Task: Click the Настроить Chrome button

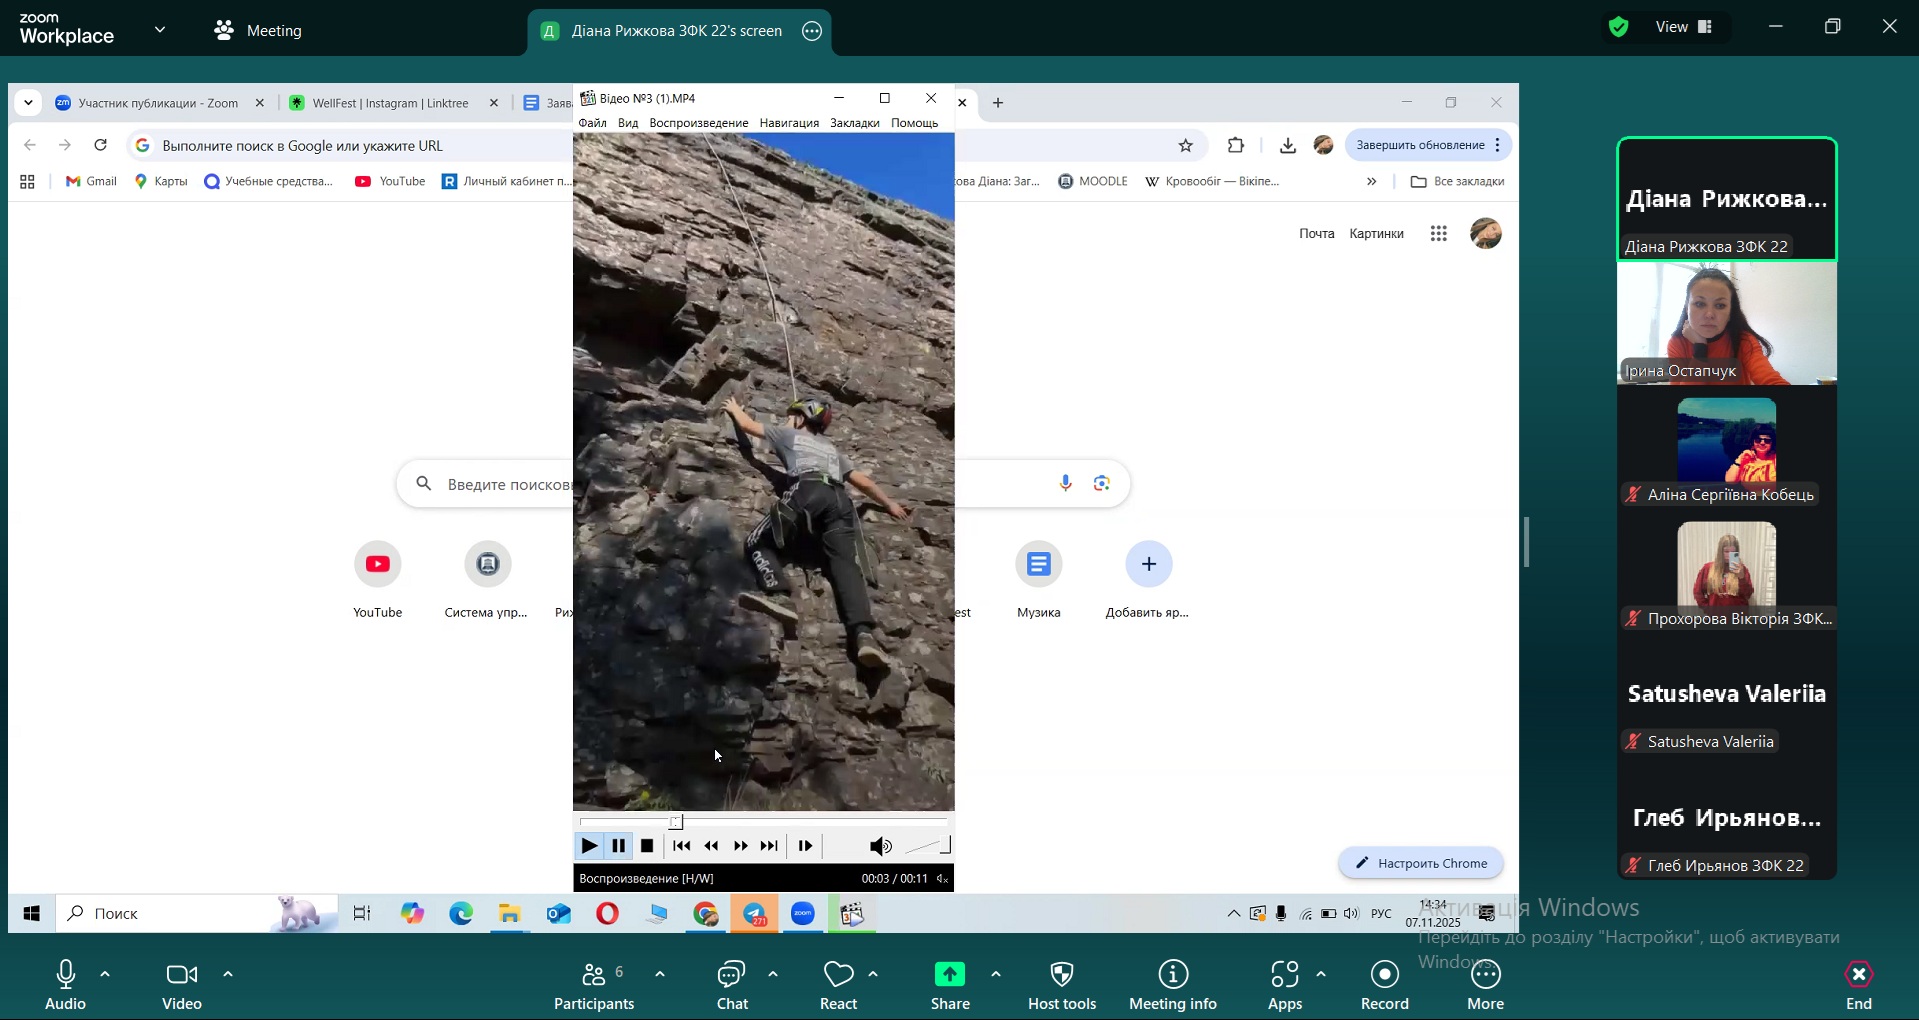Action: tap(1421, 863)
